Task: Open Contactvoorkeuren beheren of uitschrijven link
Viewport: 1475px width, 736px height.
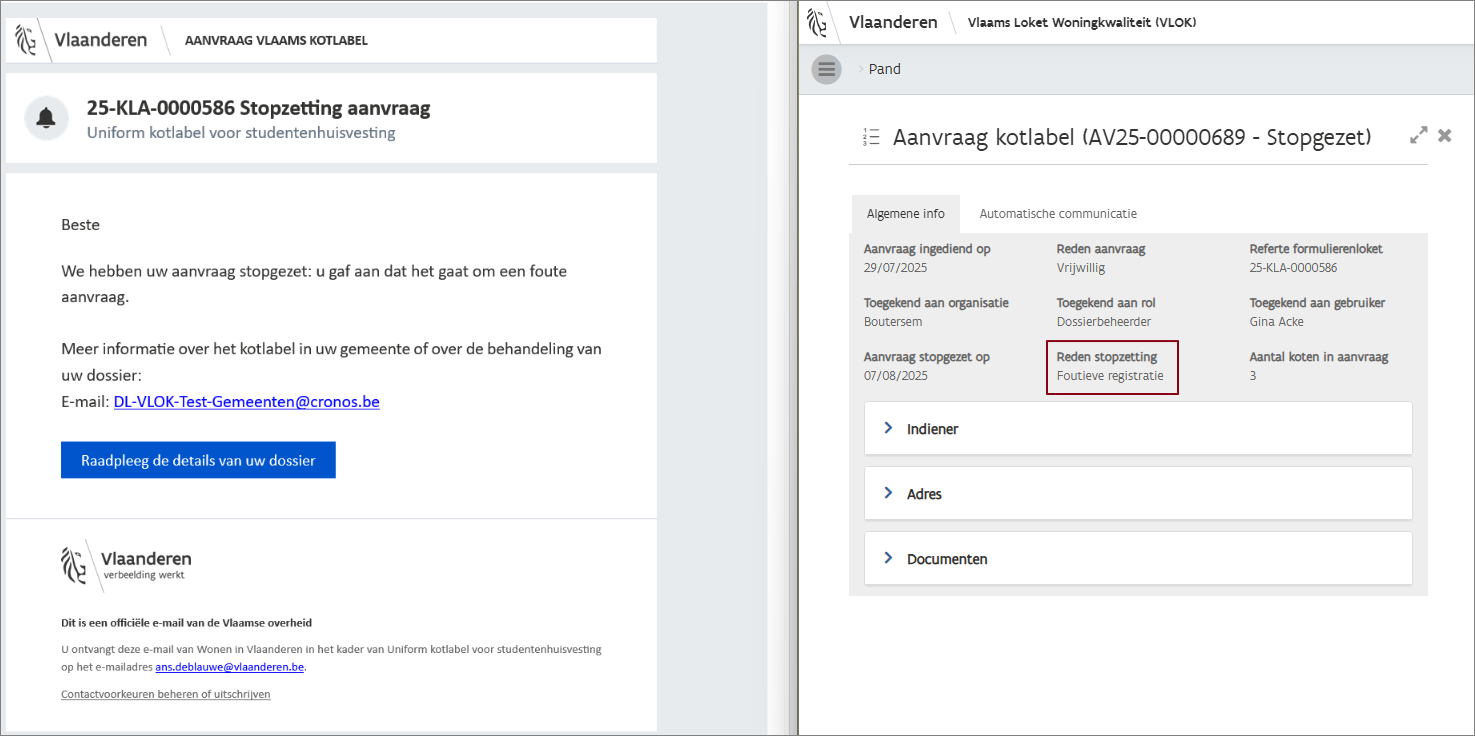Action: (166, 694)
